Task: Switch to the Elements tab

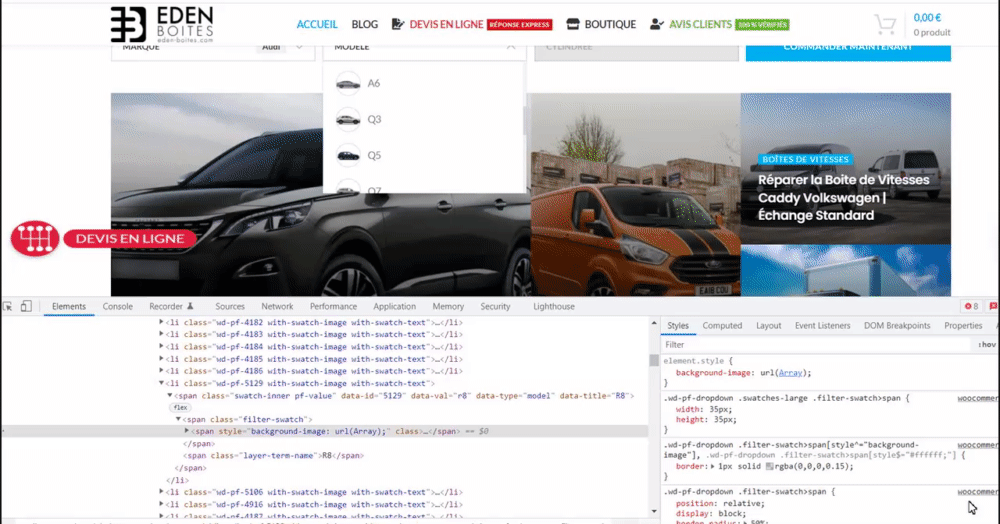Action: (69, 307)
